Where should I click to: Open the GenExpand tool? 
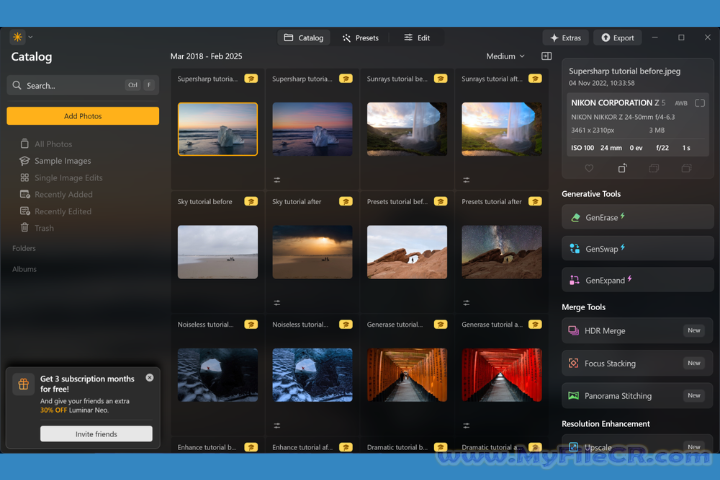(637, 280)
